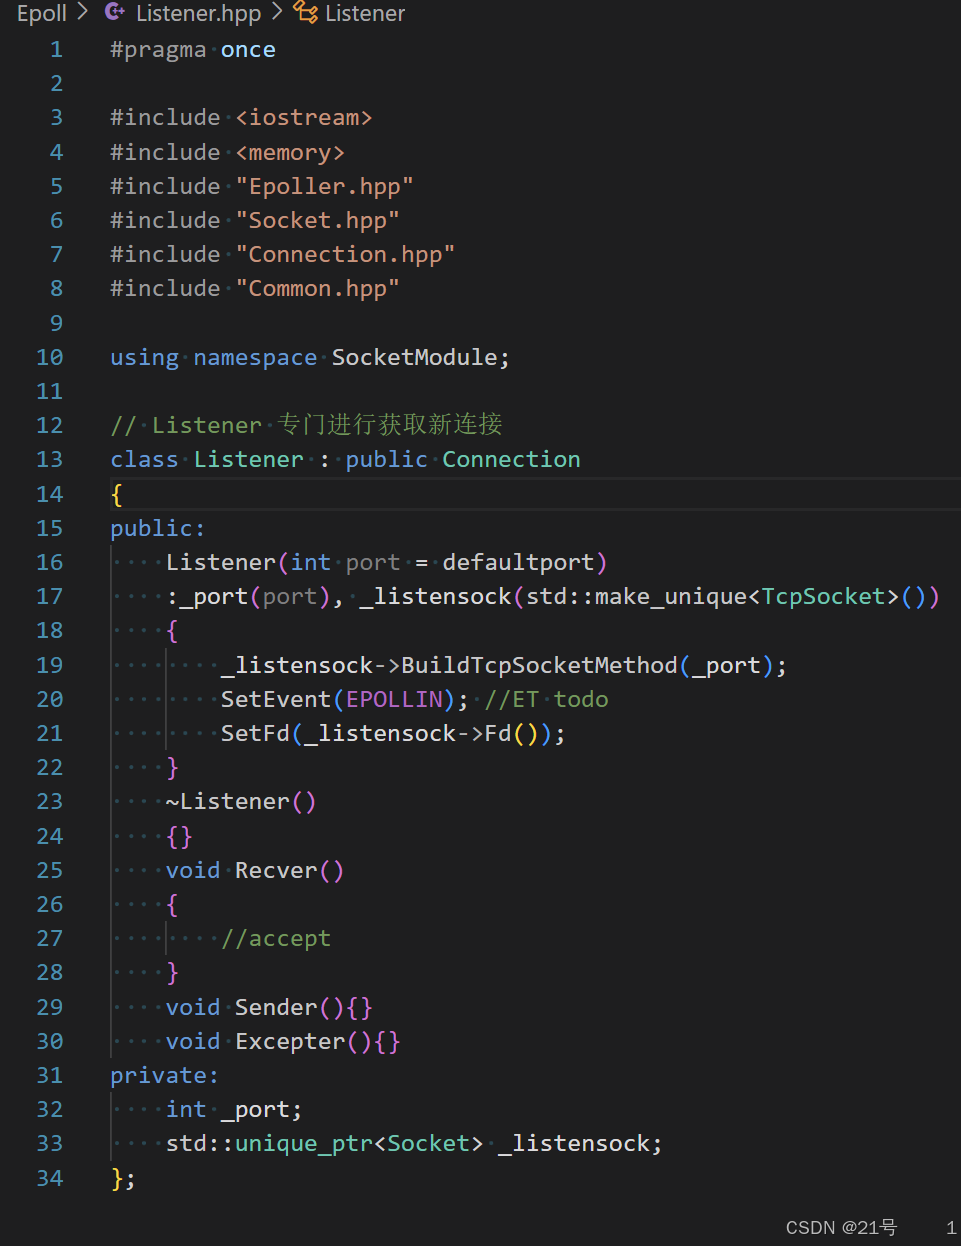Click defaultport in constructor signature
This screenshot has width=961, height=1246.
pyautogui.click(x=518, y=562)
